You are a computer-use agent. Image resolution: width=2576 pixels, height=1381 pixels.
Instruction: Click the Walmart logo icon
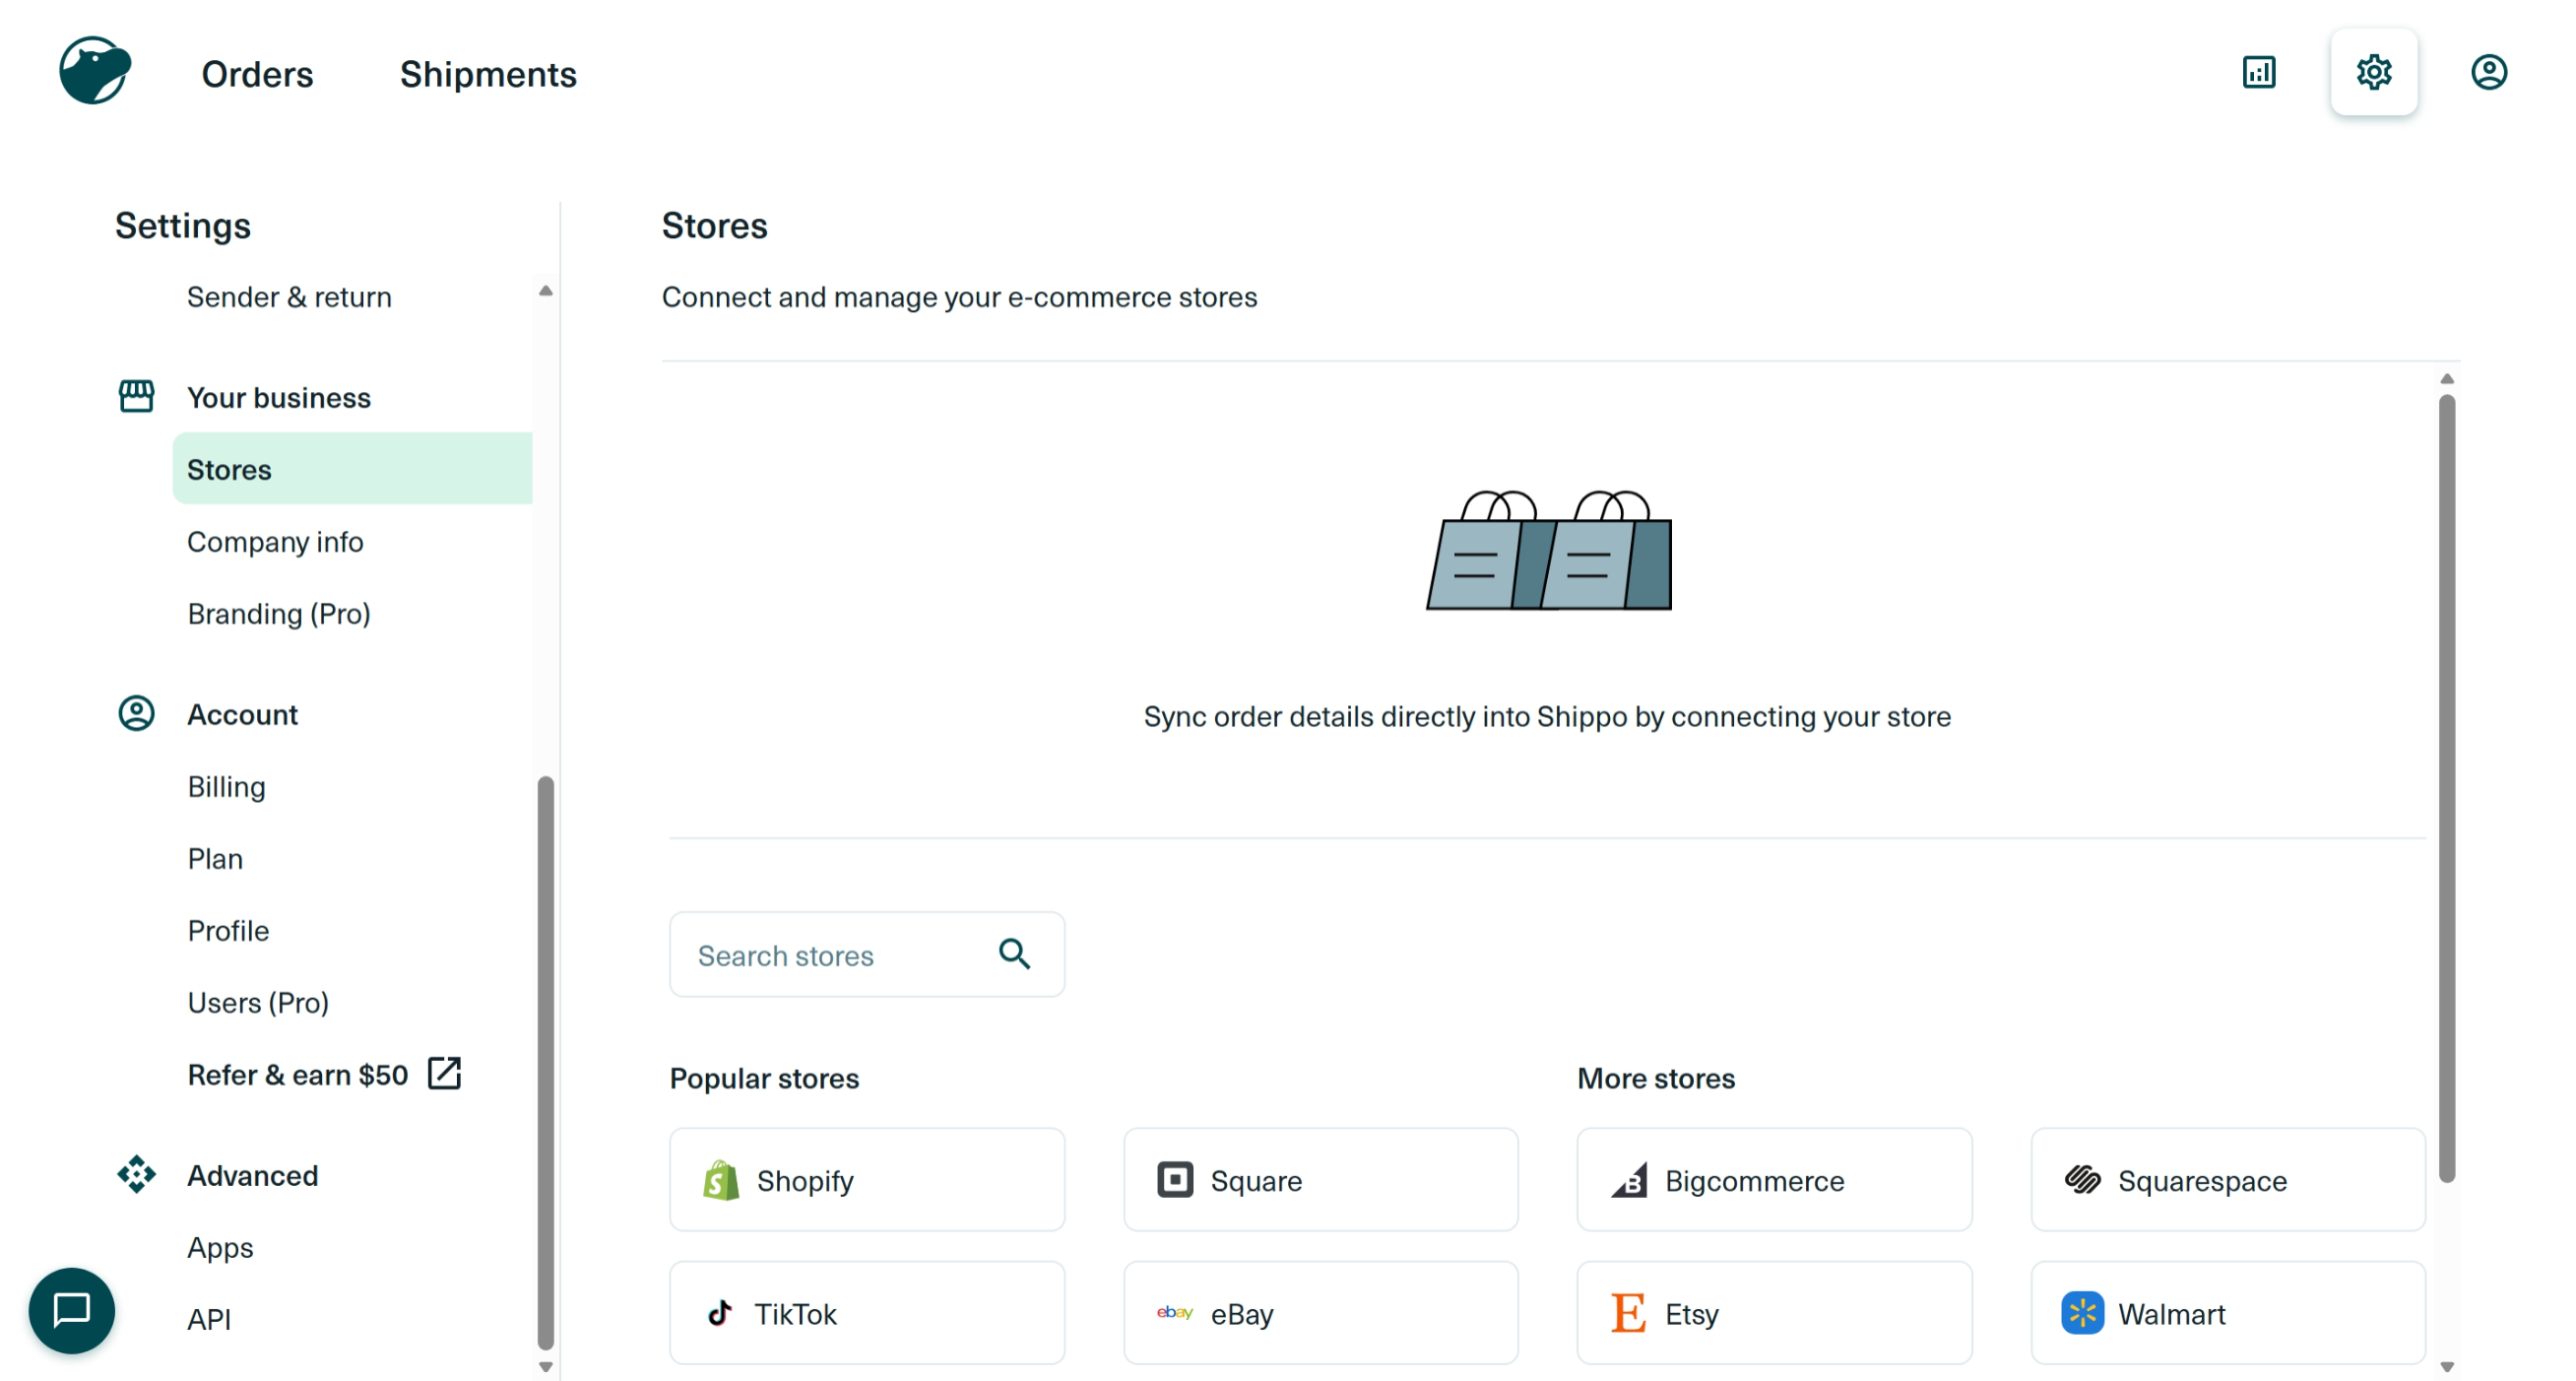click(2083, 1312)
